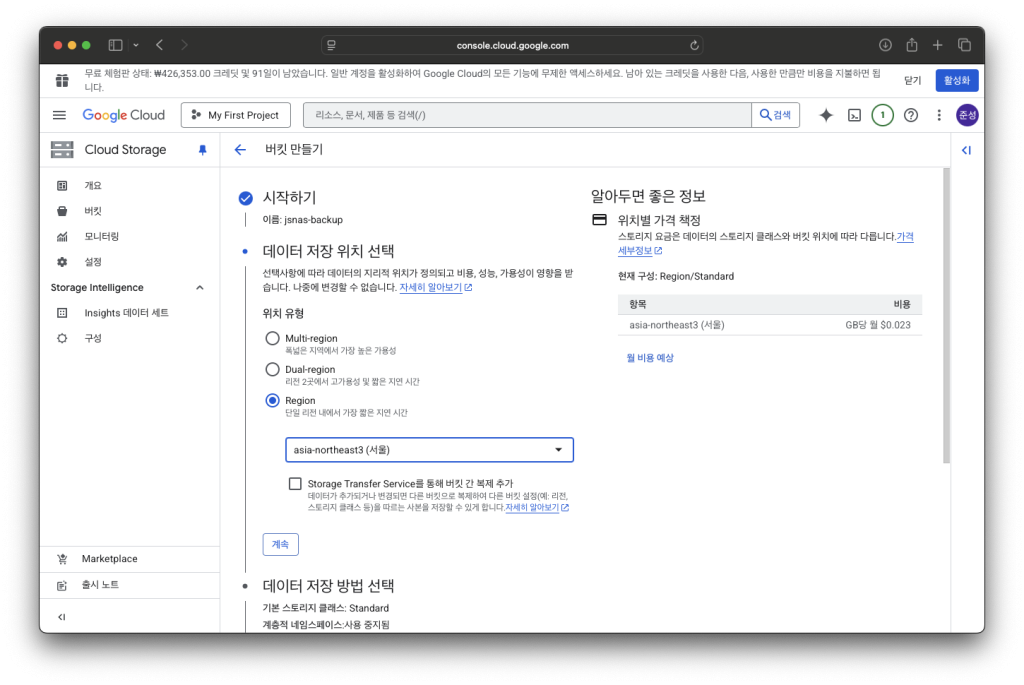
Task: Collapse the Storage Intelligence section
Action: point(199,288)
